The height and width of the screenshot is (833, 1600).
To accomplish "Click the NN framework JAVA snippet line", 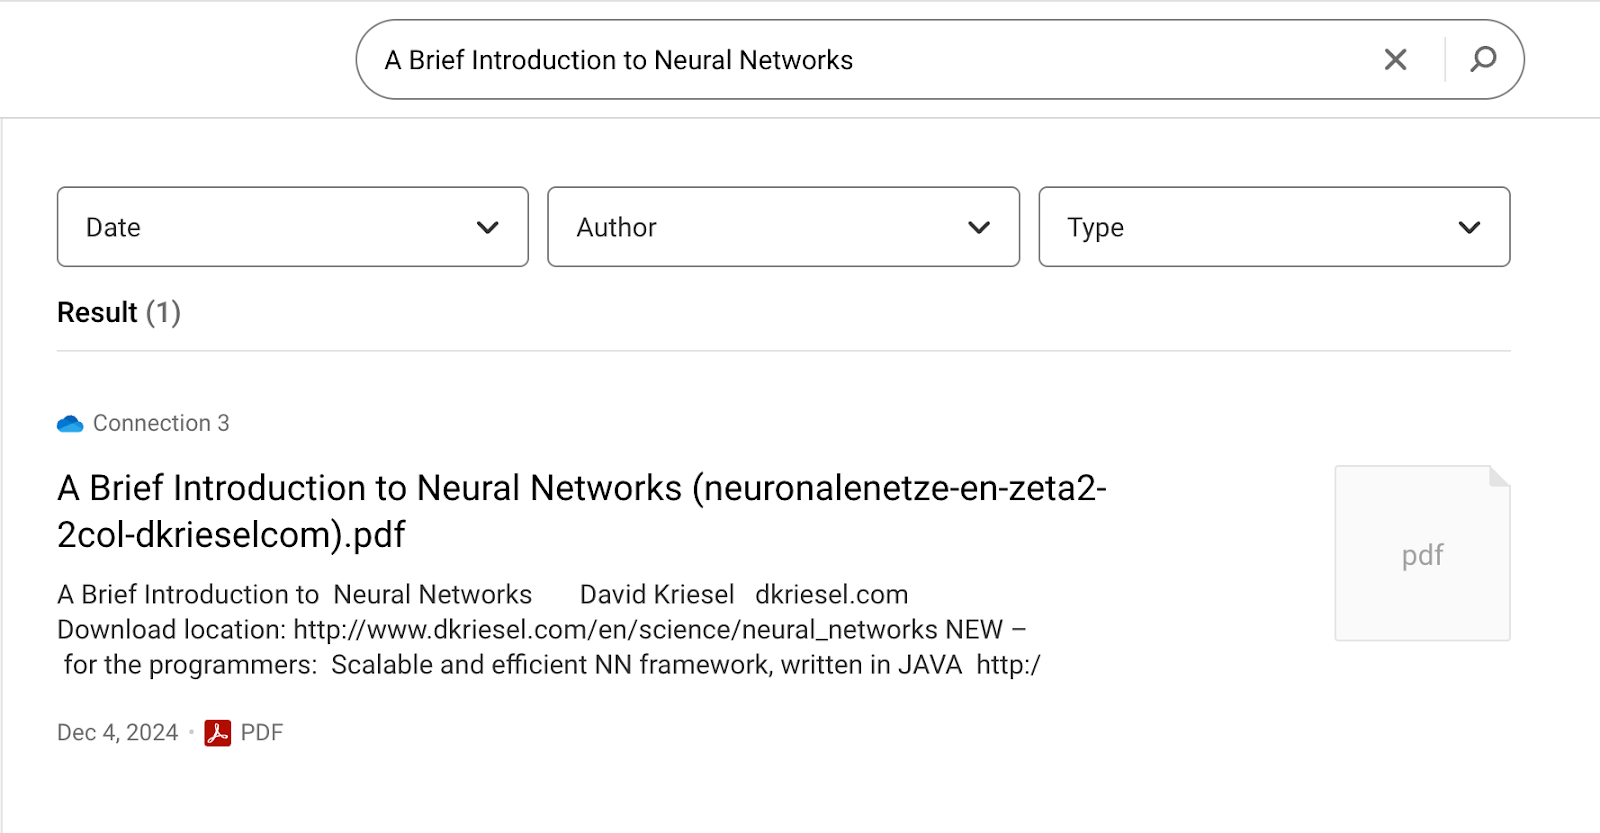I will click(552, 665).
